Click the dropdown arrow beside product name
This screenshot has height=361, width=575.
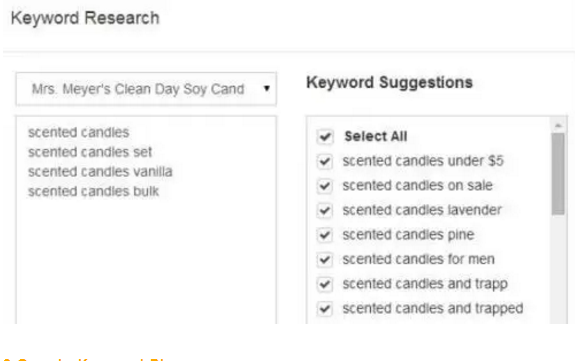(267, 88)
